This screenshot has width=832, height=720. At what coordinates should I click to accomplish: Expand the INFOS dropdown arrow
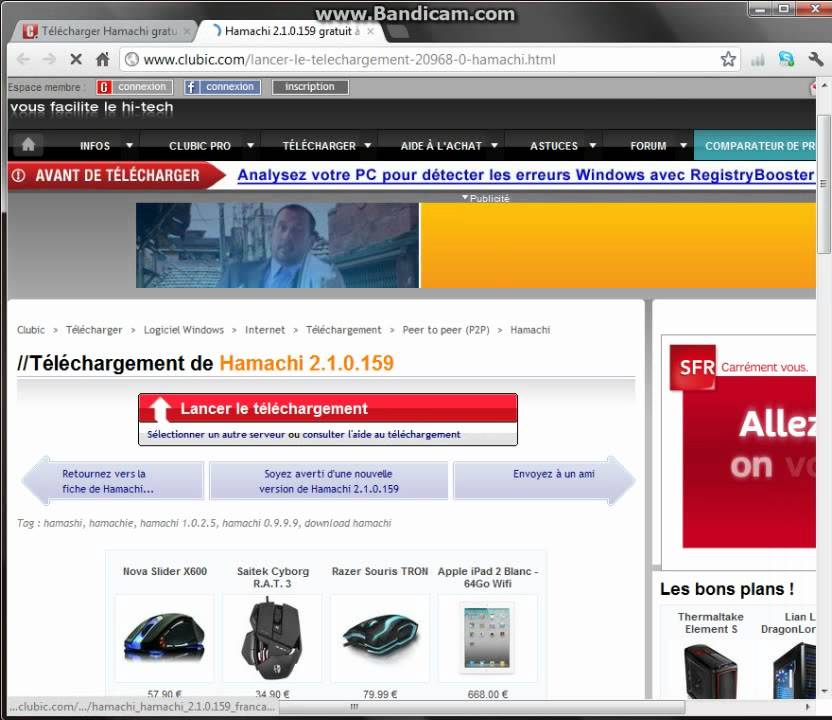coord(129,145)
